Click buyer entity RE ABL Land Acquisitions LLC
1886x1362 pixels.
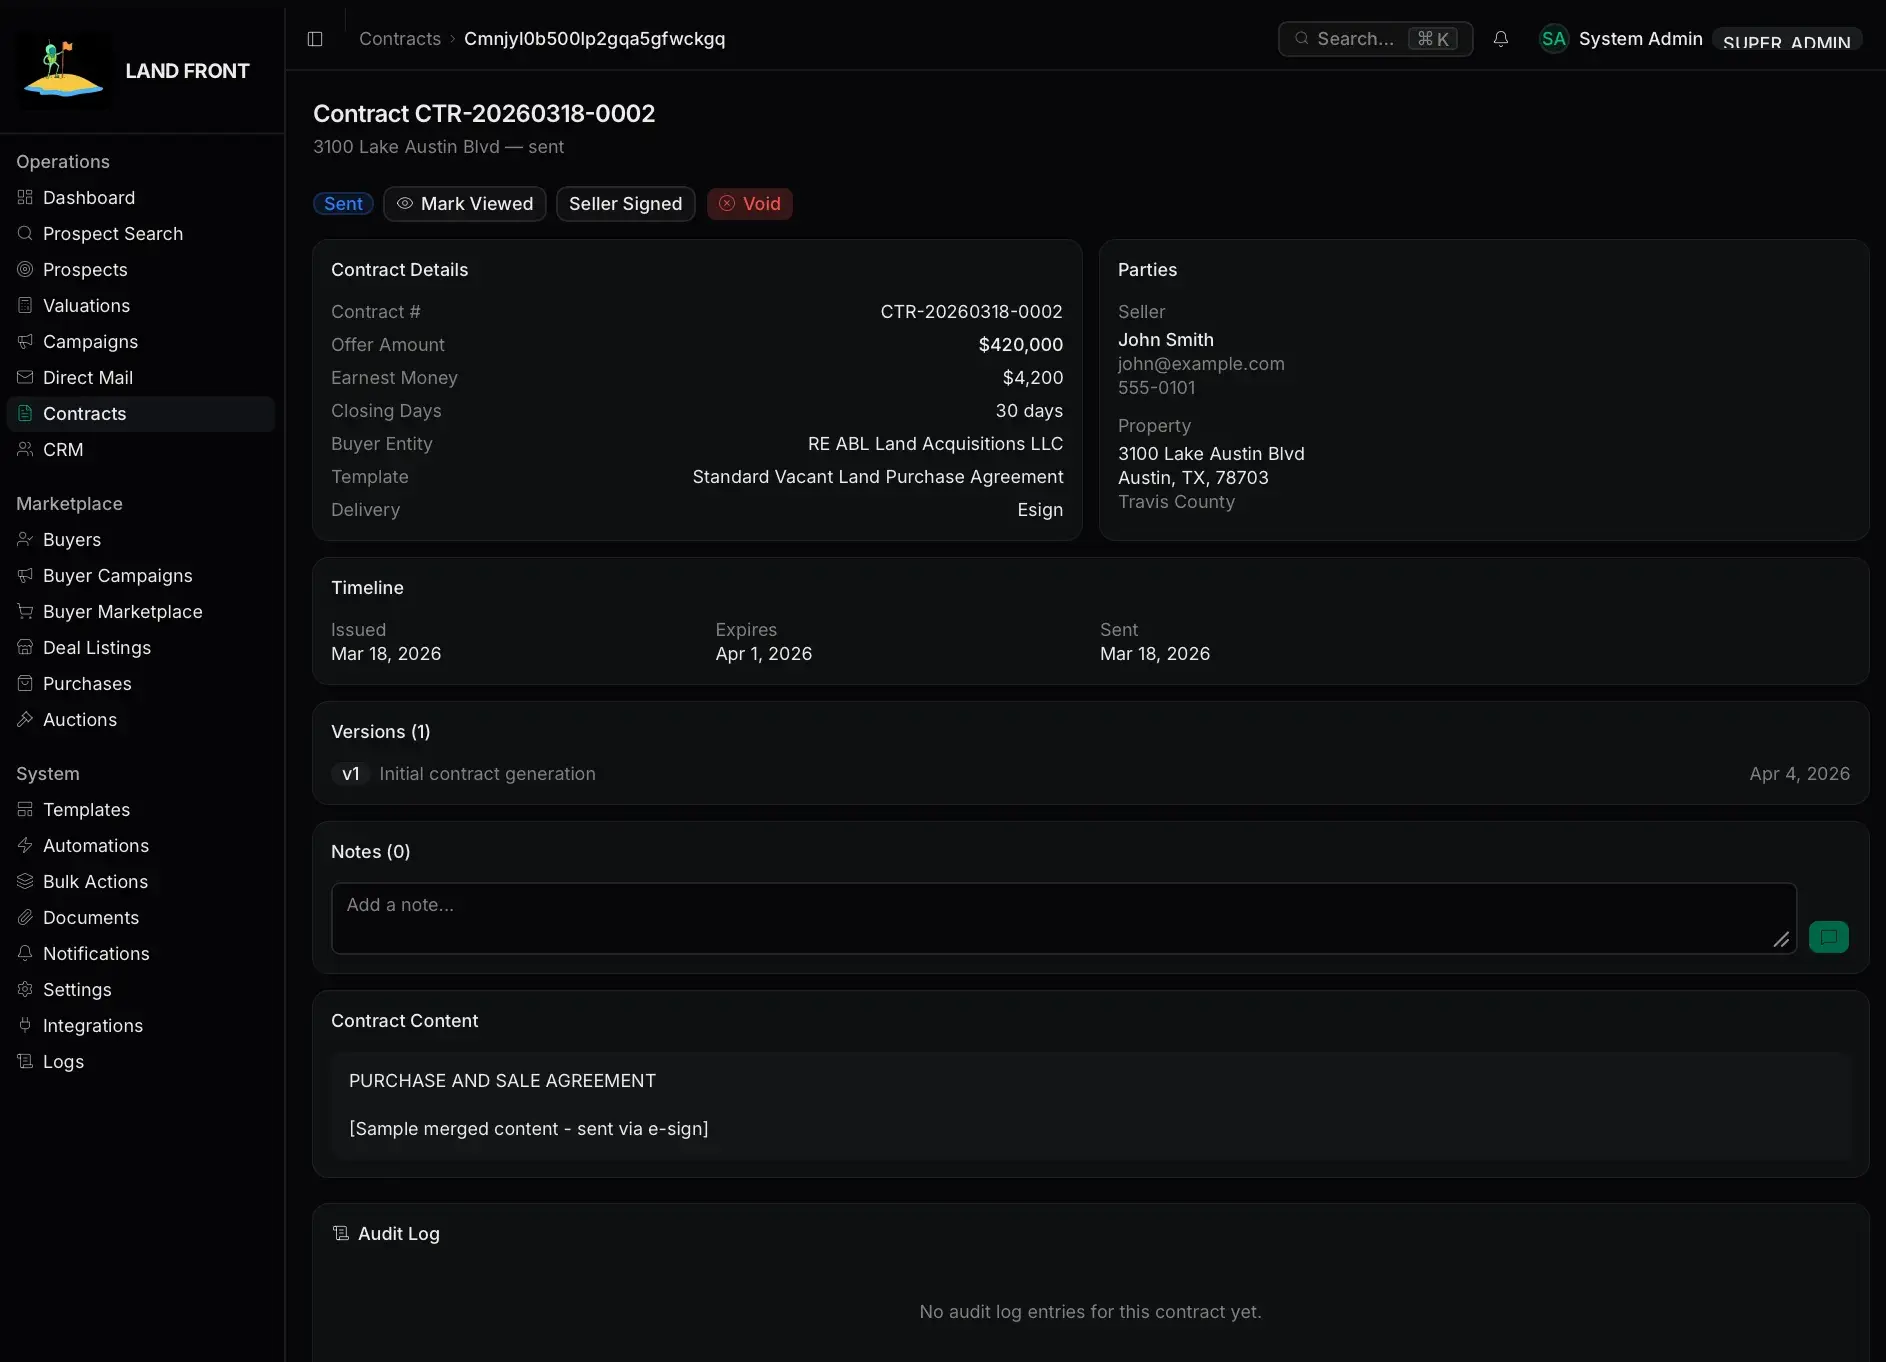click(x=936, y=444)
